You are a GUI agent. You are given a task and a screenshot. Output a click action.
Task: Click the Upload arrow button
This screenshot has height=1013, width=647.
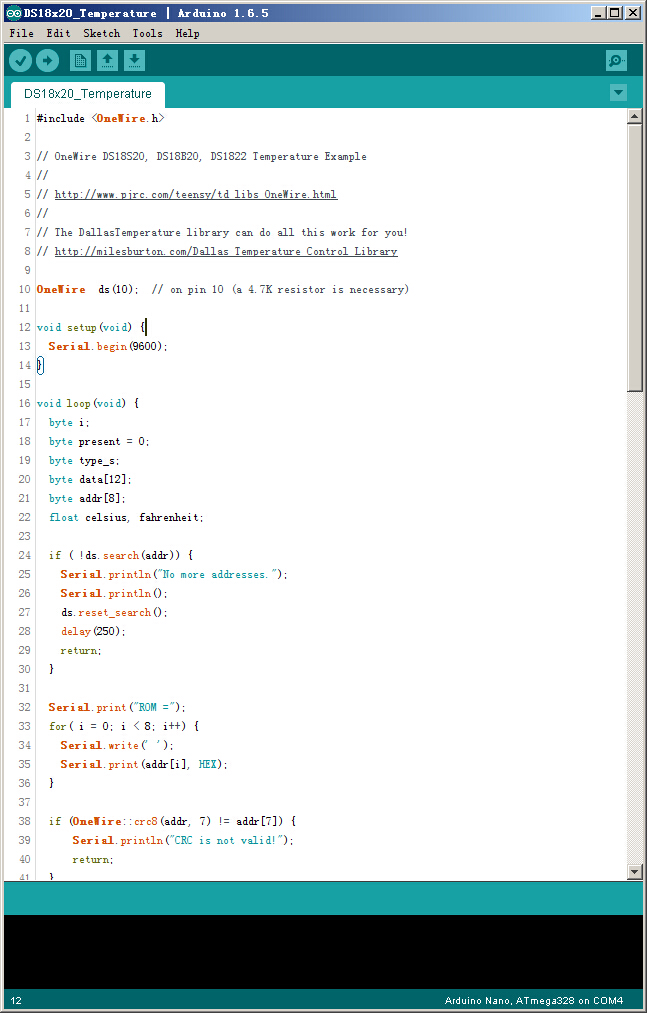(47, 61)
